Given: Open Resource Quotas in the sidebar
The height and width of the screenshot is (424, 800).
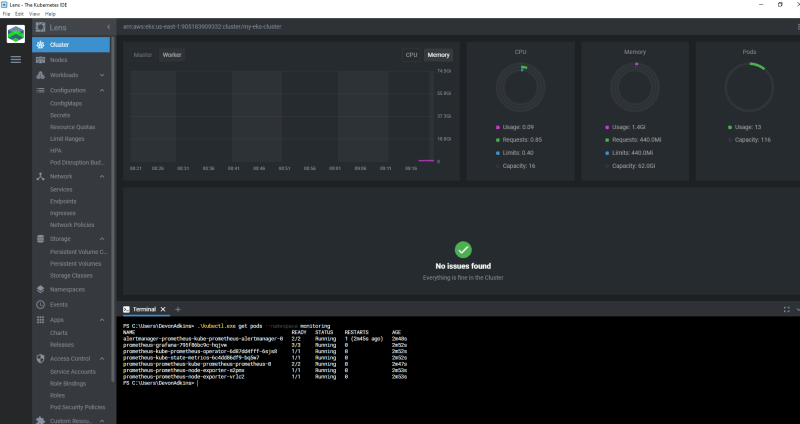Looking at the screenshot, I should (x=72, y=127).
